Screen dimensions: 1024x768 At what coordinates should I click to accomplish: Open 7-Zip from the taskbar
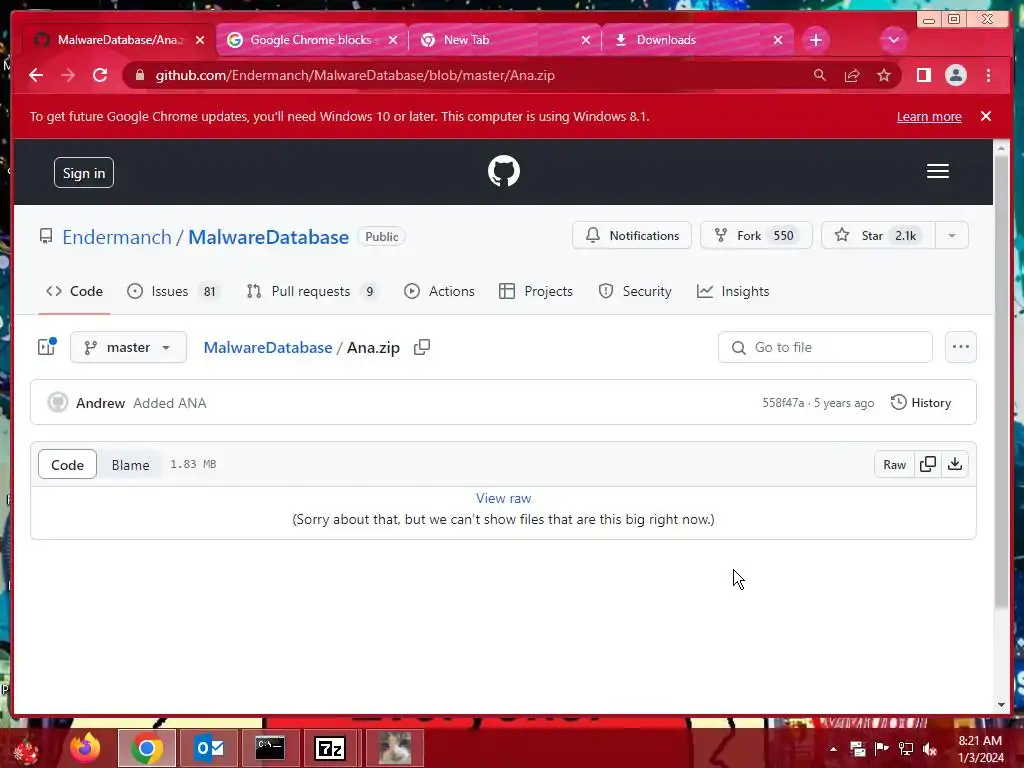coord(330,748)
